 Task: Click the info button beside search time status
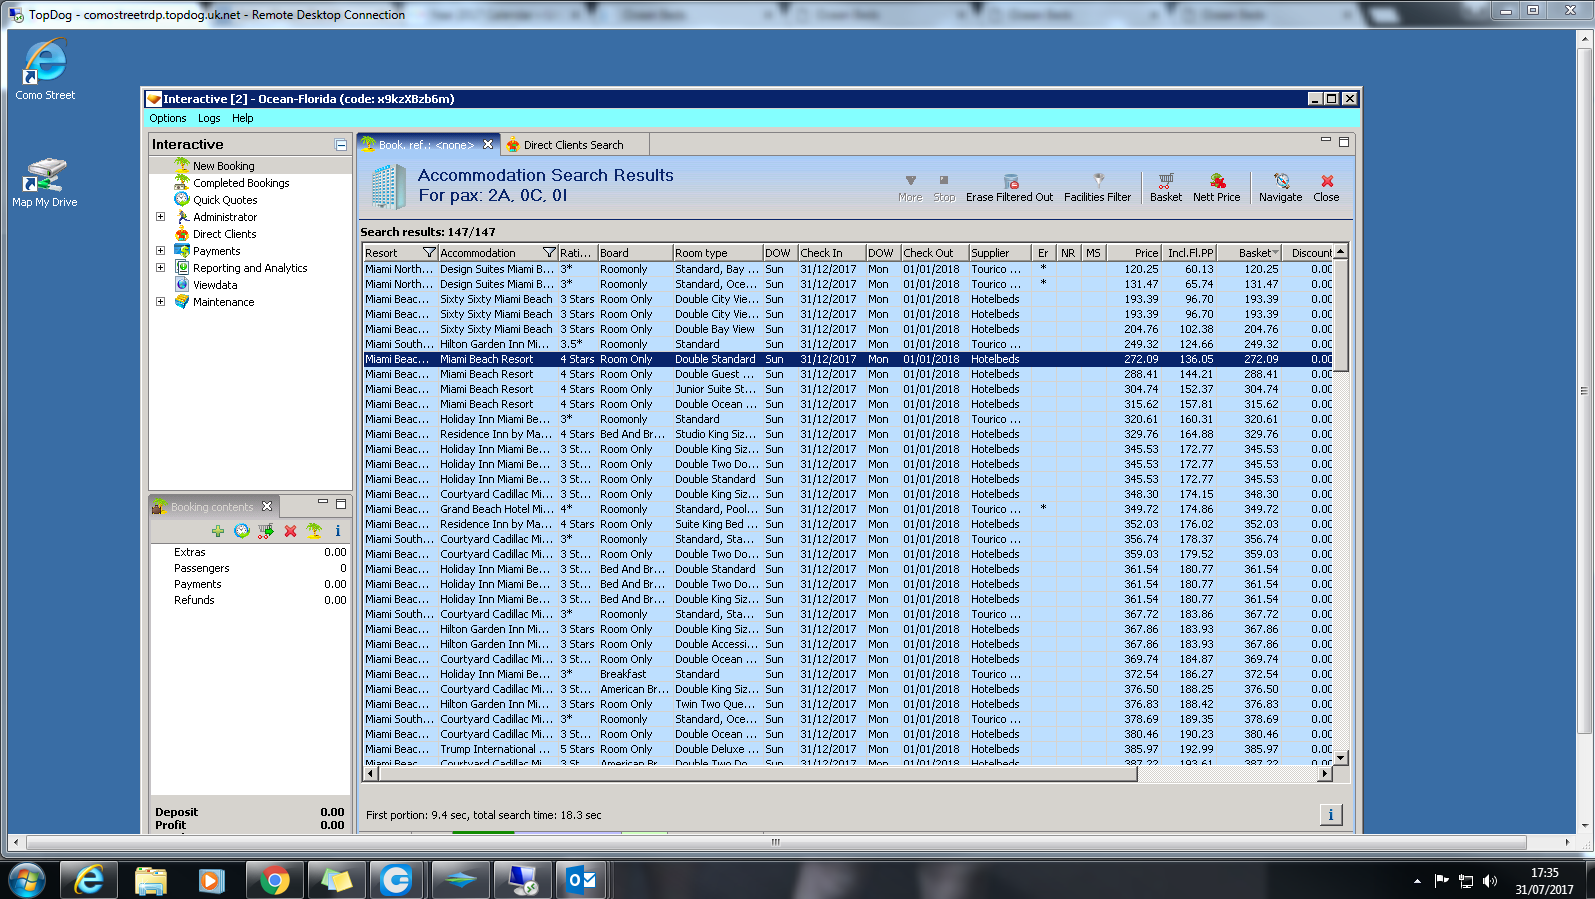(x=1331, y=814)
